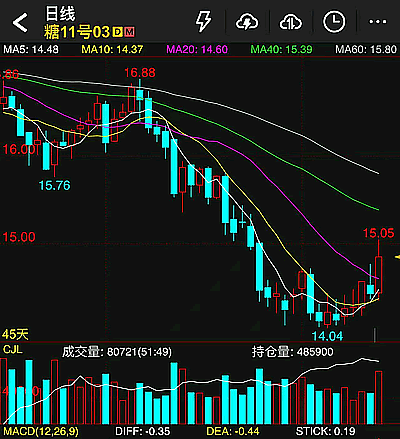400x439 pixels.
Task: Open the three dots more menu
Action: 378,22
